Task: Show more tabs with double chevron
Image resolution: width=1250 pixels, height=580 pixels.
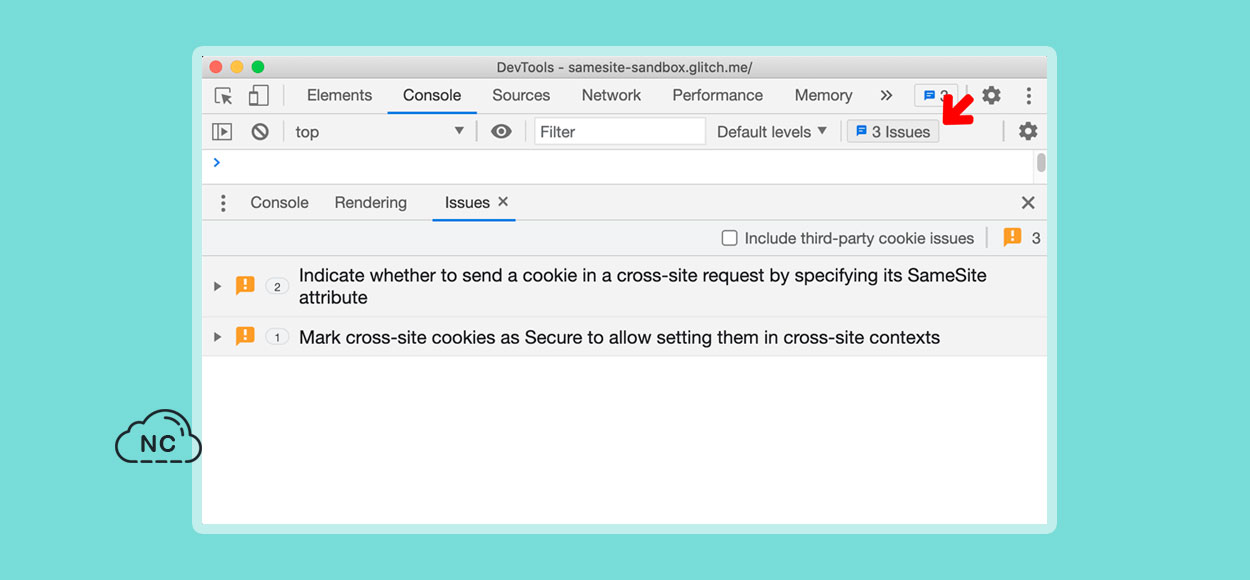Action: pyautogui.click(x=886, y=96)
